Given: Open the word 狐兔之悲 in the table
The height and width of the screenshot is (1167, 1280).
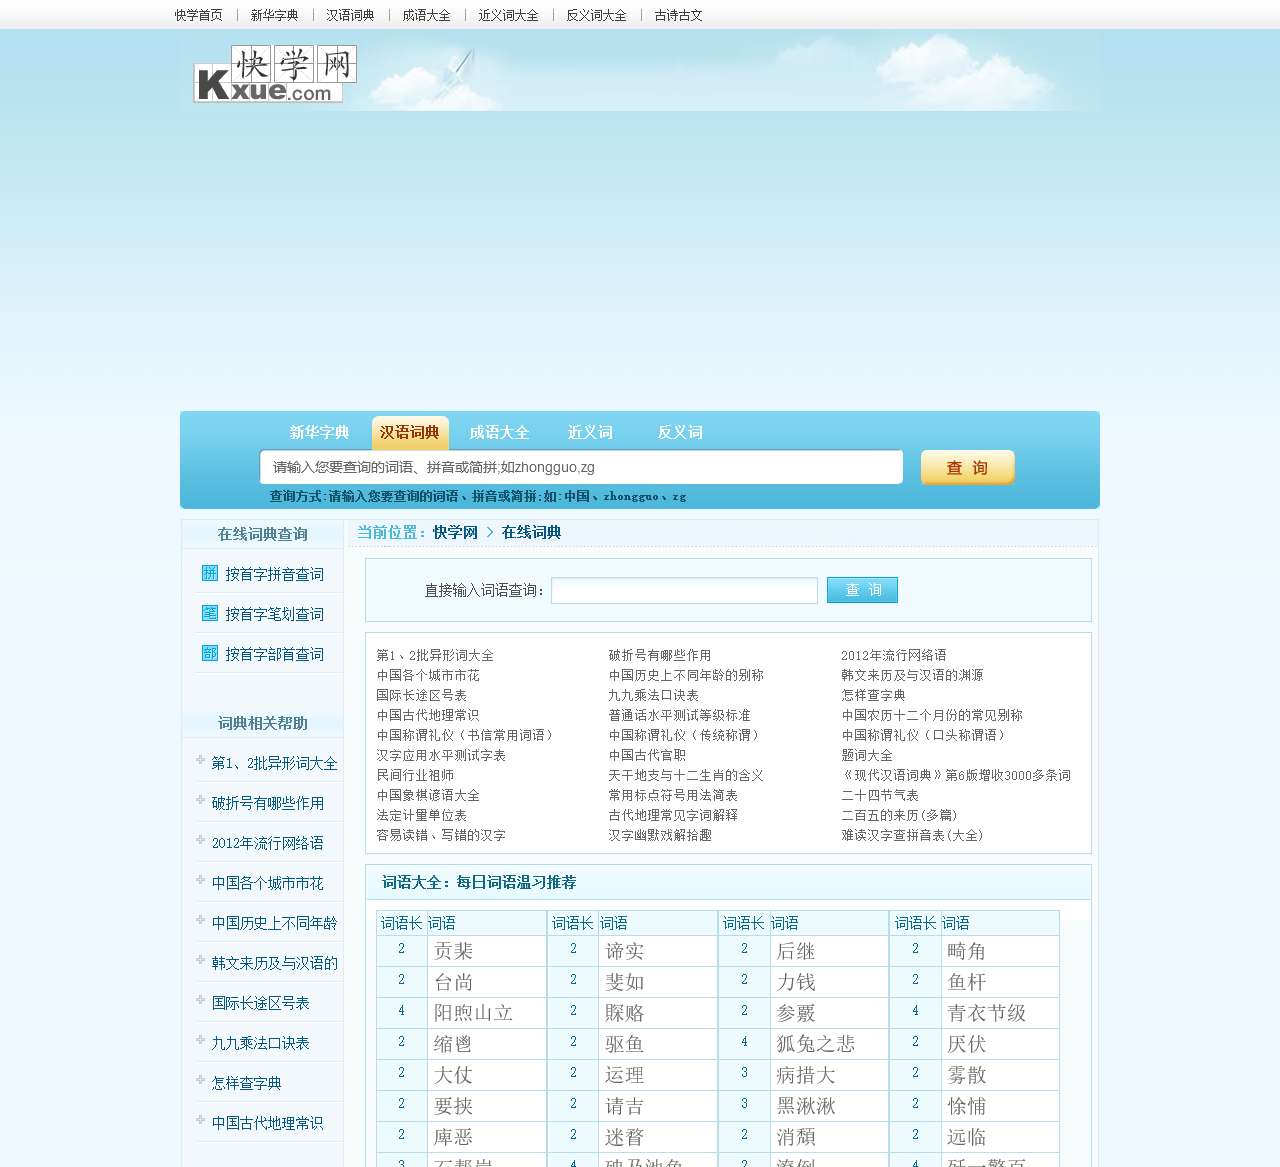Looking at the screenshot, I should tap(816, 1044).
